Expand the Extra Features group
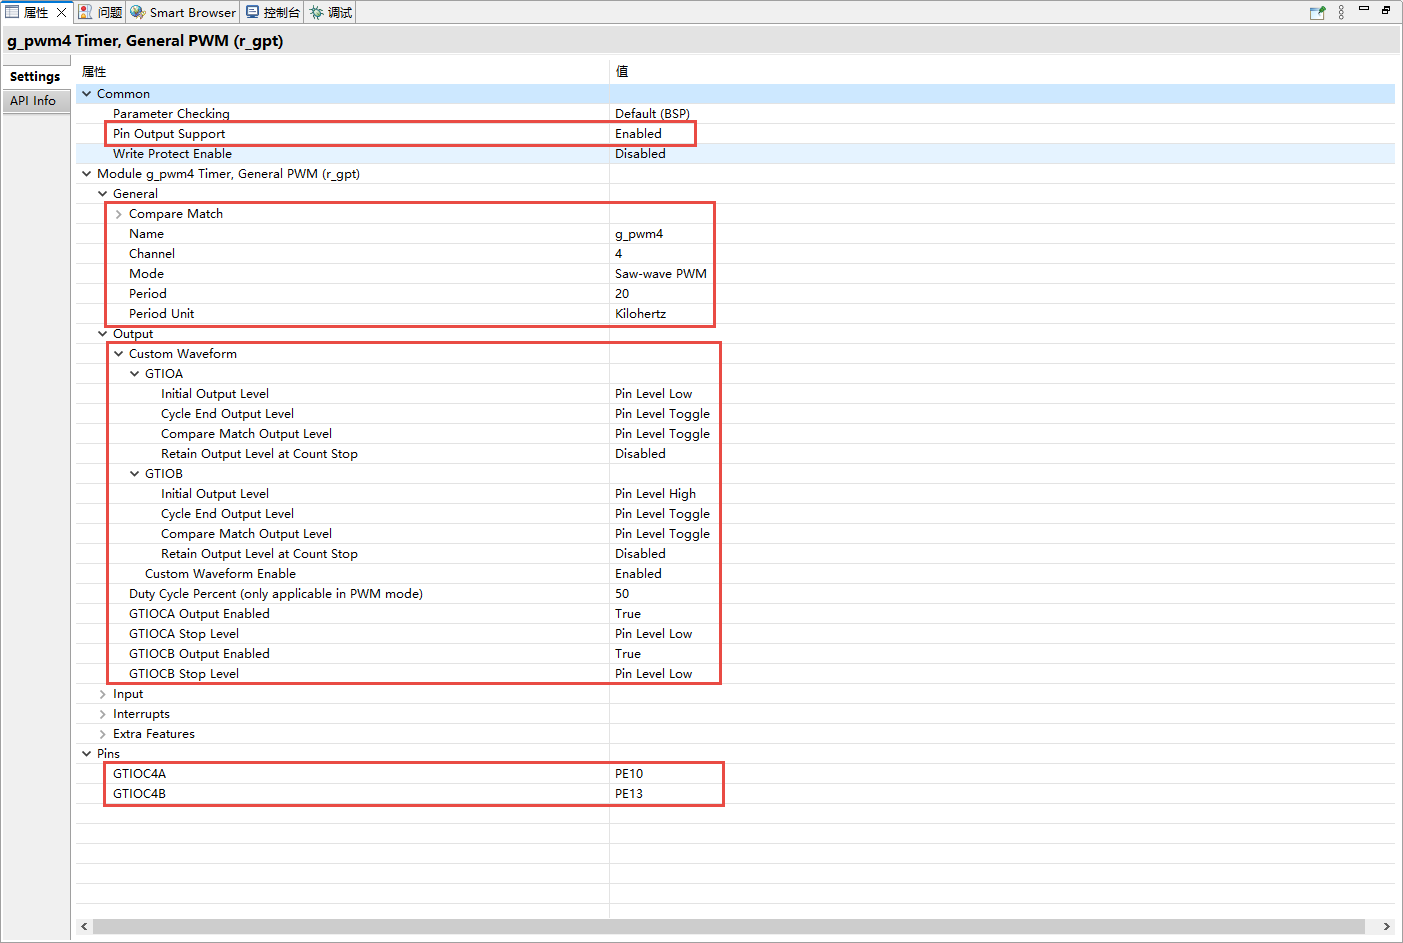The width and height of the screenshot is (1403, 943). [103, 734]
